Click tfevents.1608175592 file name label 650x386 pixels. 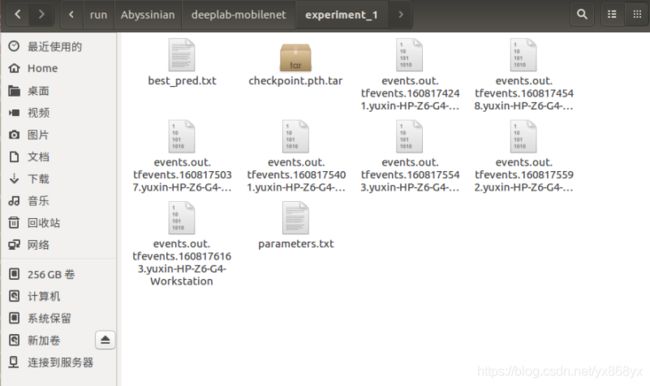(524, 175)
